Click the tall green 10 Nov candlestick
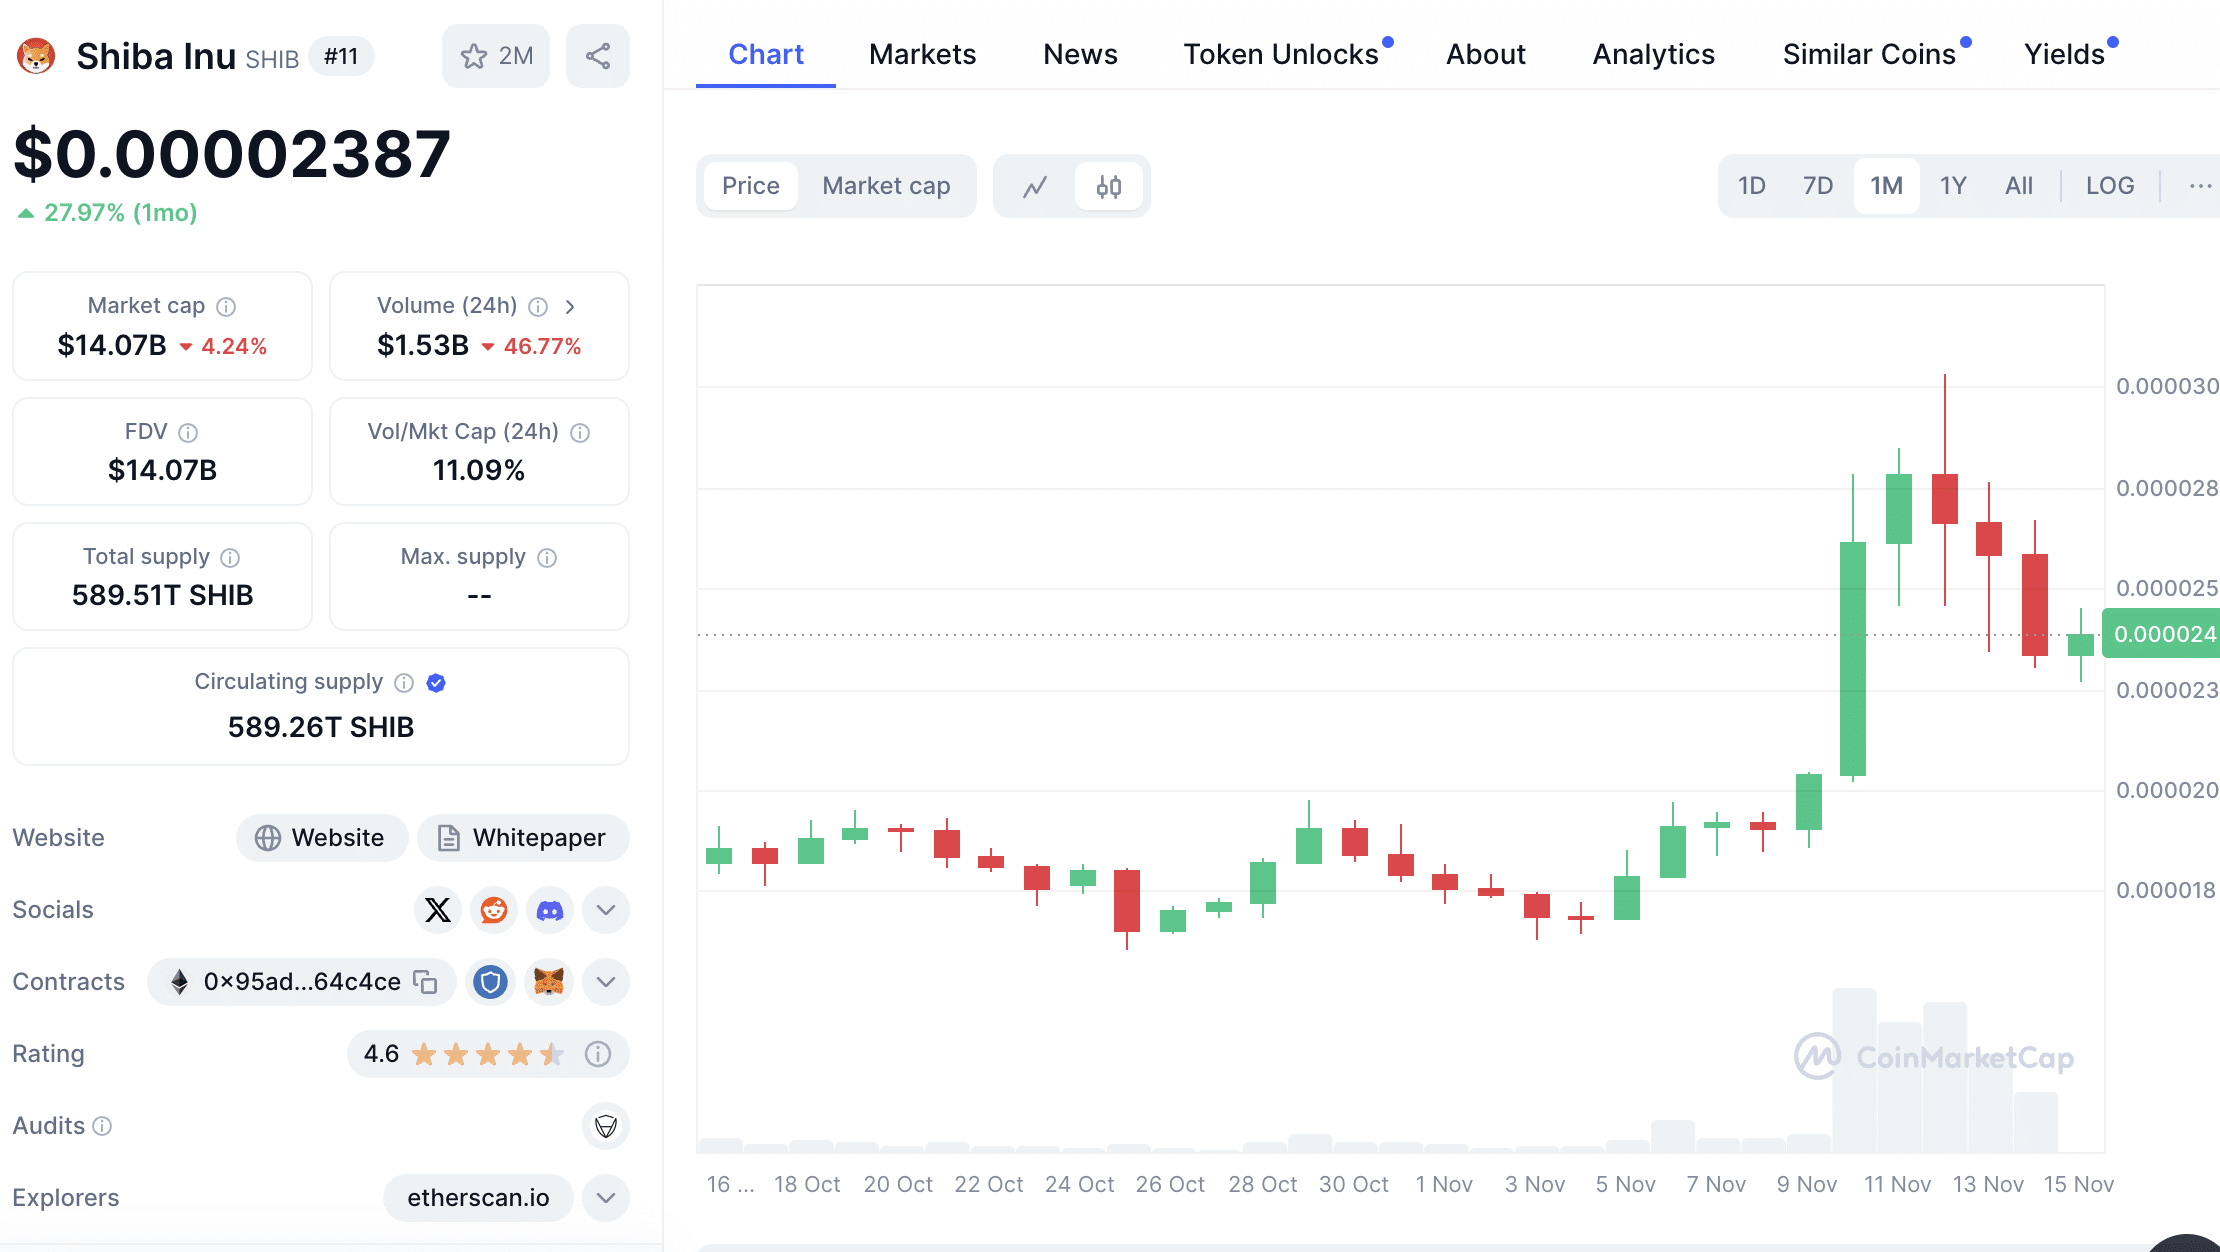 pyautogui.click(x=1853, y=658)
